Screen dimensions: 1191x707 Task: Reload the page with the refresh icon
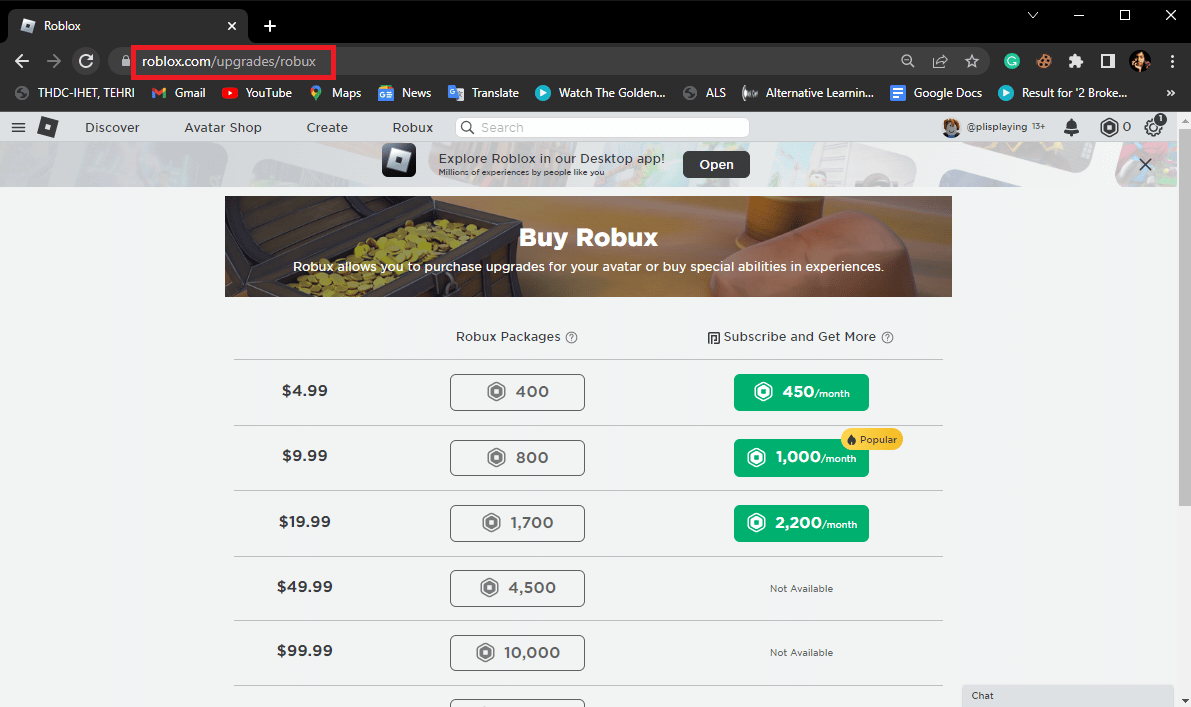click(x=86, y=62)
